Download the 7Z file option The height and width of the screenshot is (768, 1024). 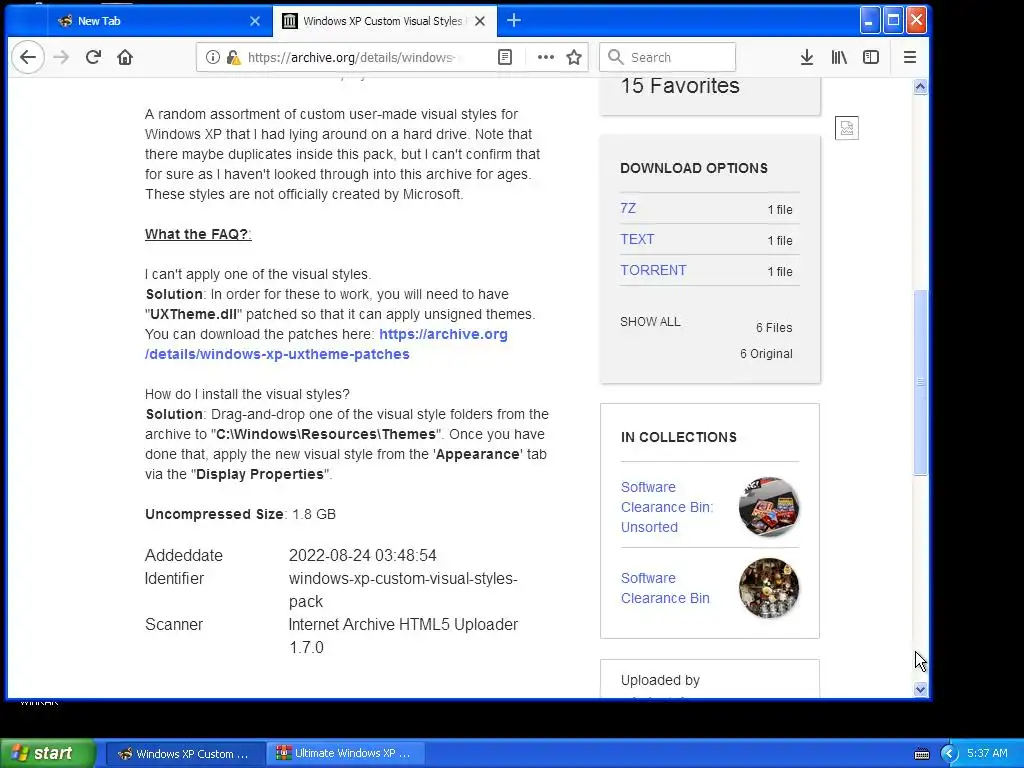628,208
